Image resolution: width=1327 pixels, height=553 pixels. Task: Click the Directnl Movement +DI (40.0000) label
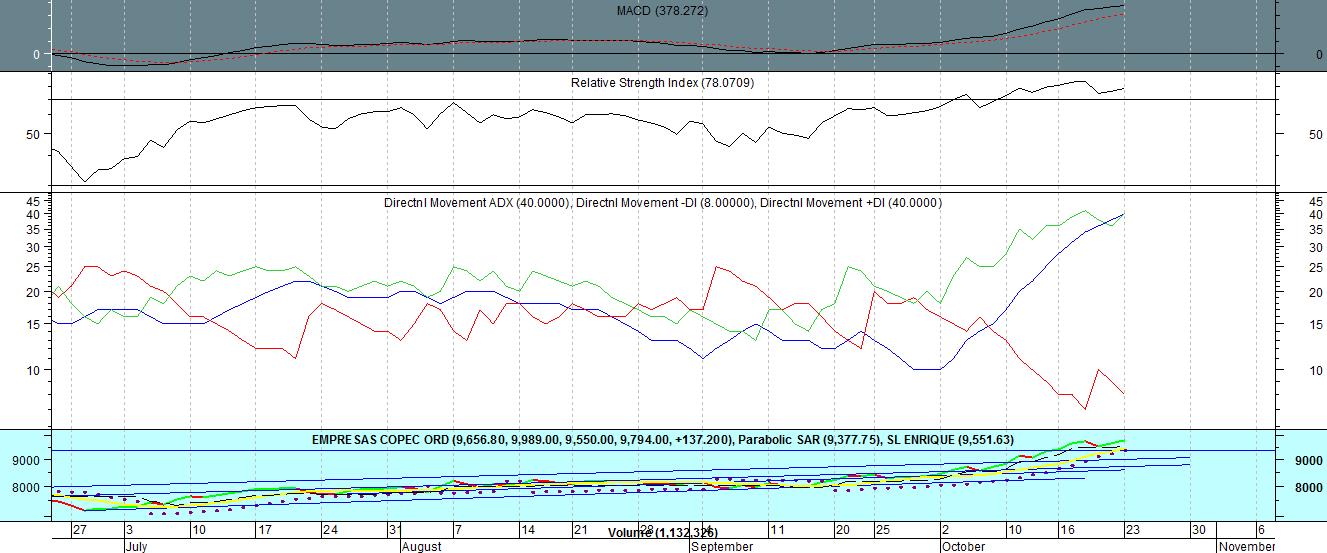click(851, 202)
